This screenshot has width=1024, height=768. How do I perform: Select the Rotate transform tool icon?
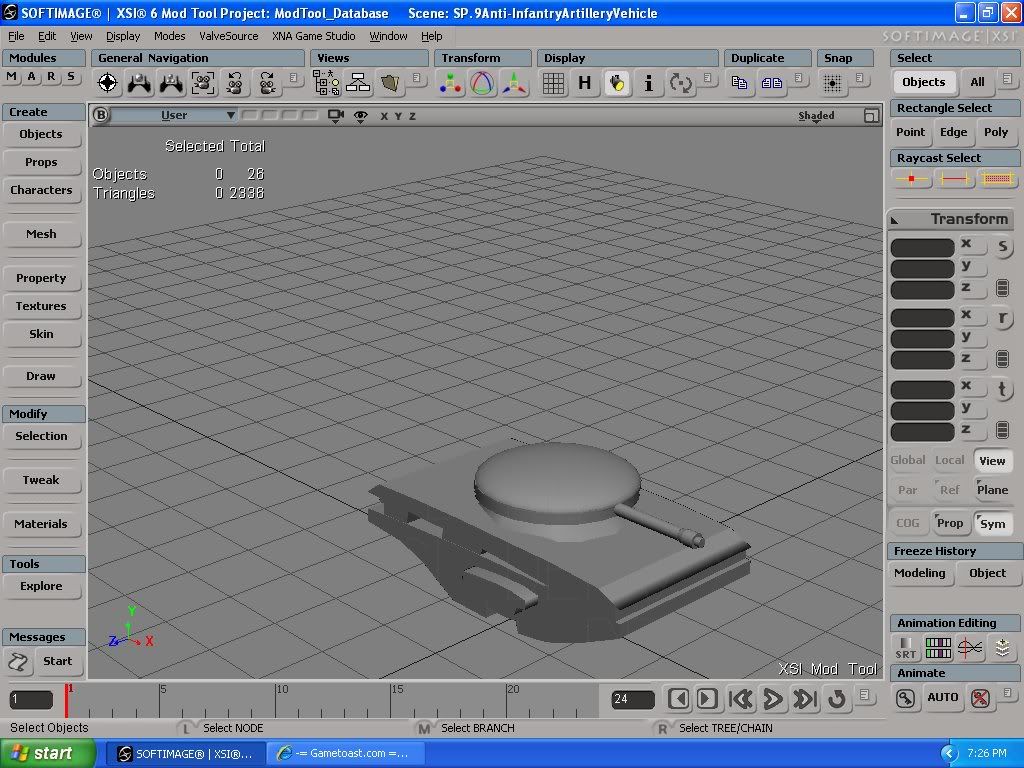(x=483, y=83)
